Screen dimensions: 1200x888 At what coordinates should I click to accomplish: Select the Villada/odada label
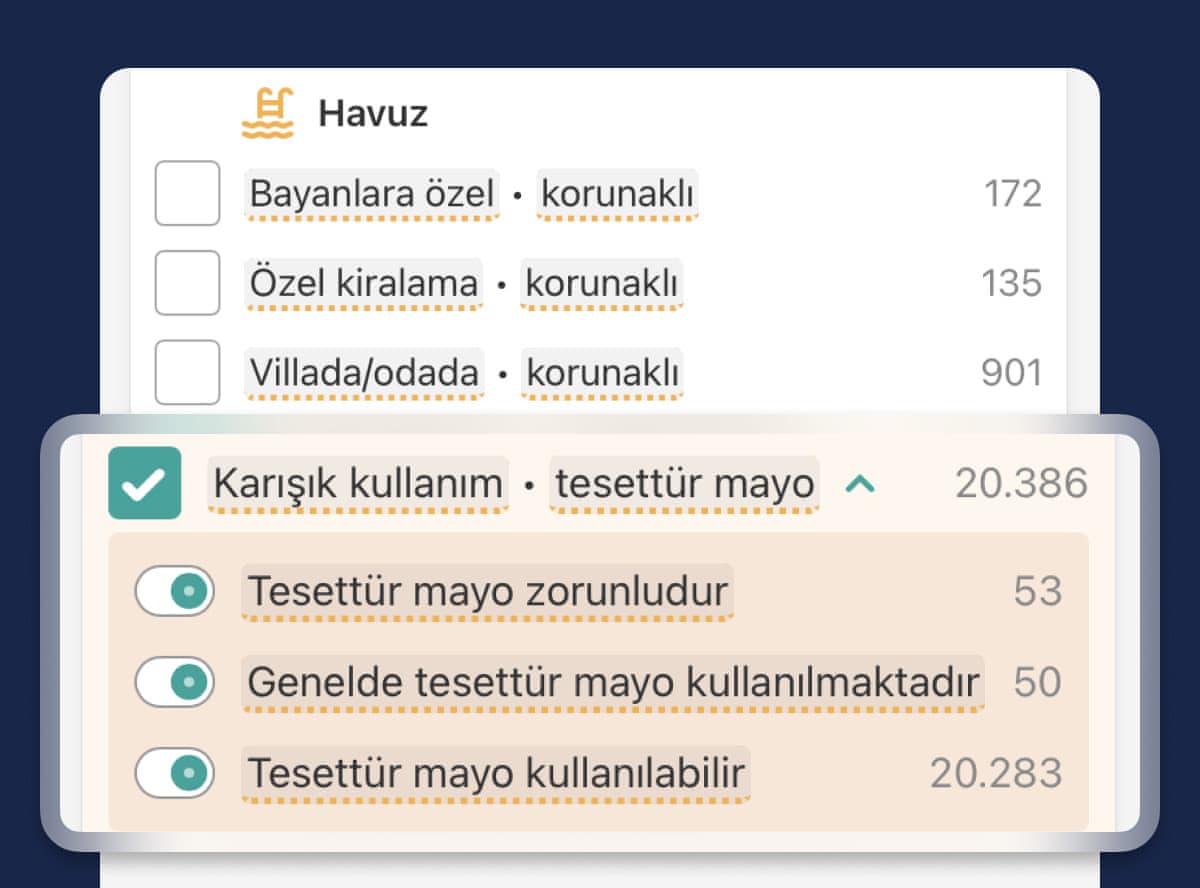pyautogui.click(x=364, y=373)
